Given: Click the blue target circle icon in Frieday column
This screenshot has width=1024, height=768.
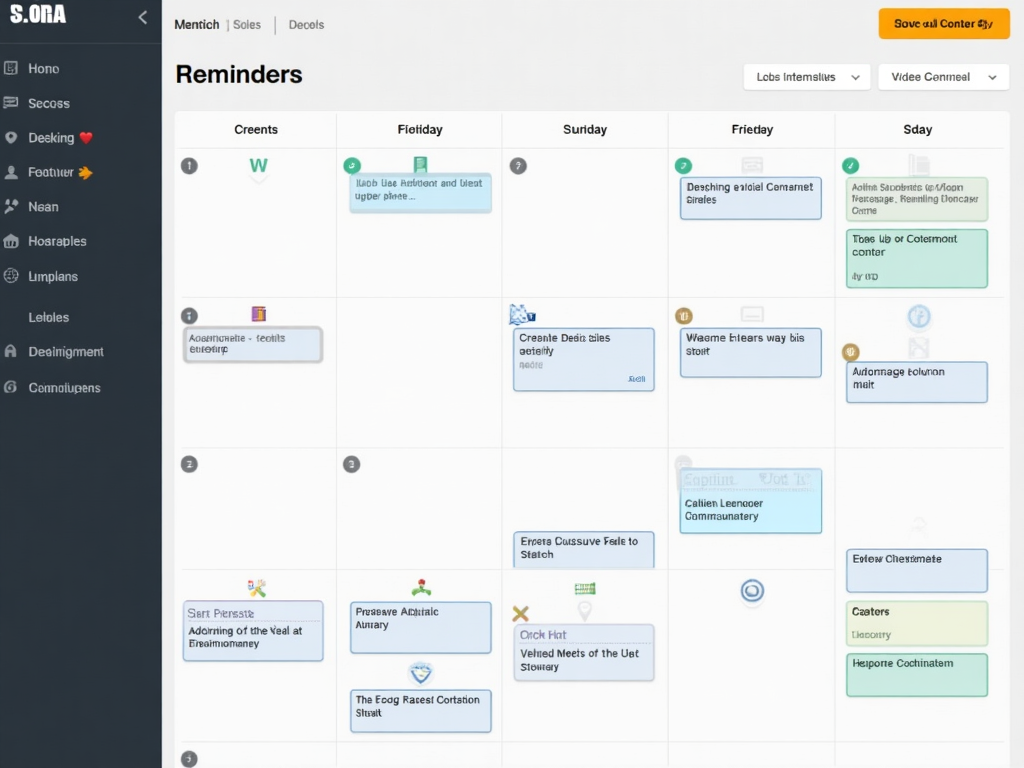Looking at the screenshot, I should pos(752,591).
